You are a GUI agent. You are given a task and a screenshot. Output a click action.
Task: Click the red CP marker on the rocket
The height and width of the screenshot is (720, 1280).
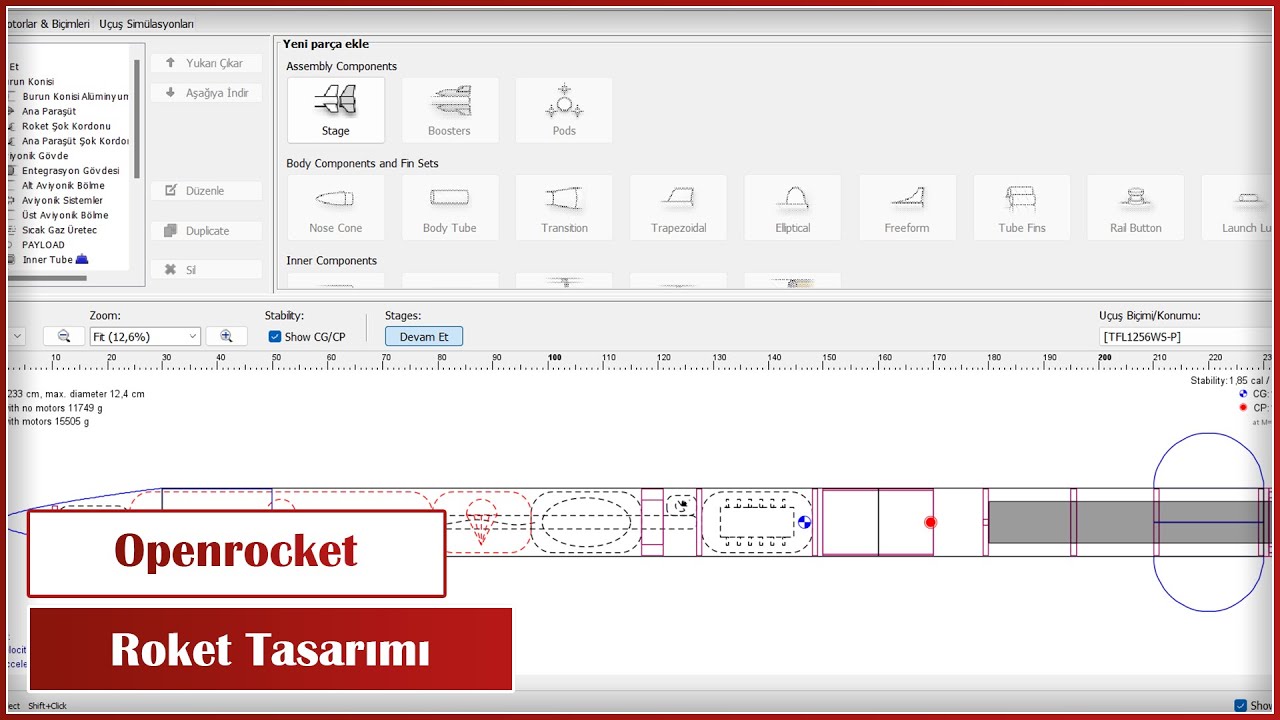(x=930, y=522)
